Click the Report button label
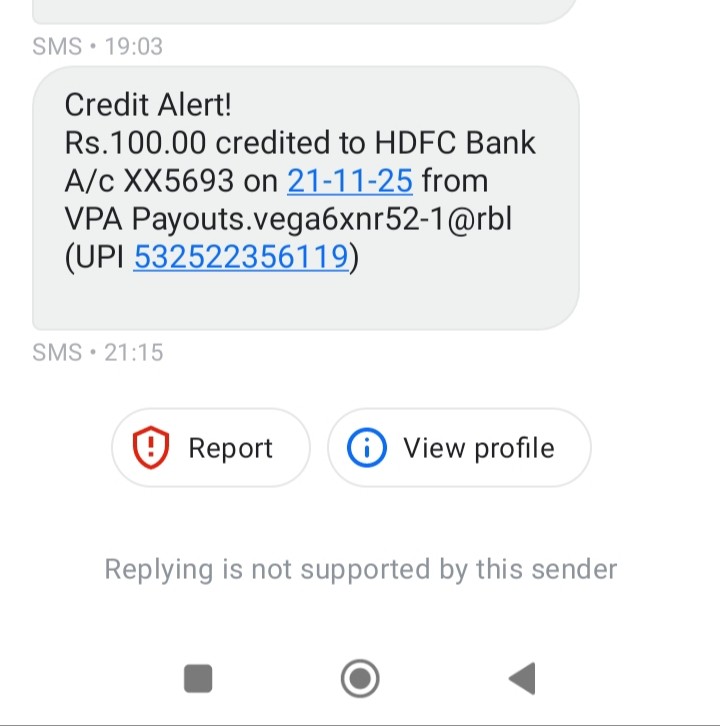The height and width of the screenshot is (726, 720). 230,448
